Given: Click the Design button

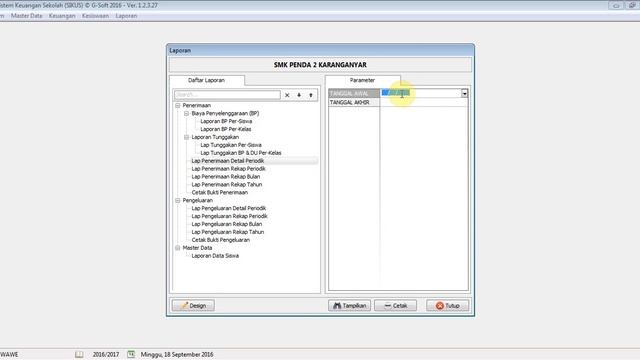Looking at the screenshot, I should pos(193,306).
